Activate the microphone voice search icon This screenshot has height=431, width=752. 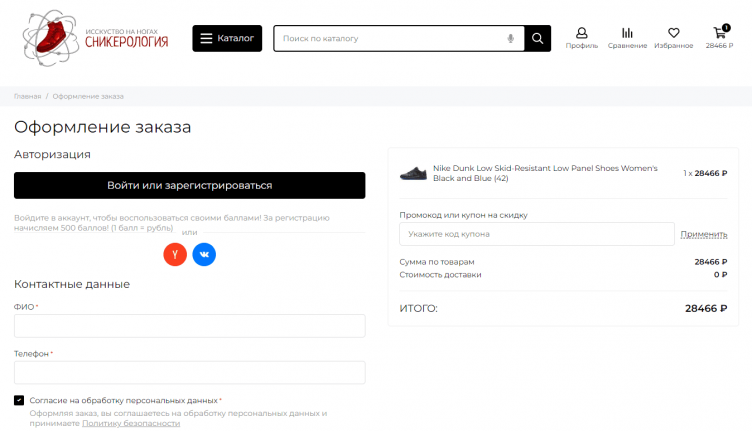tap(510, 38)
